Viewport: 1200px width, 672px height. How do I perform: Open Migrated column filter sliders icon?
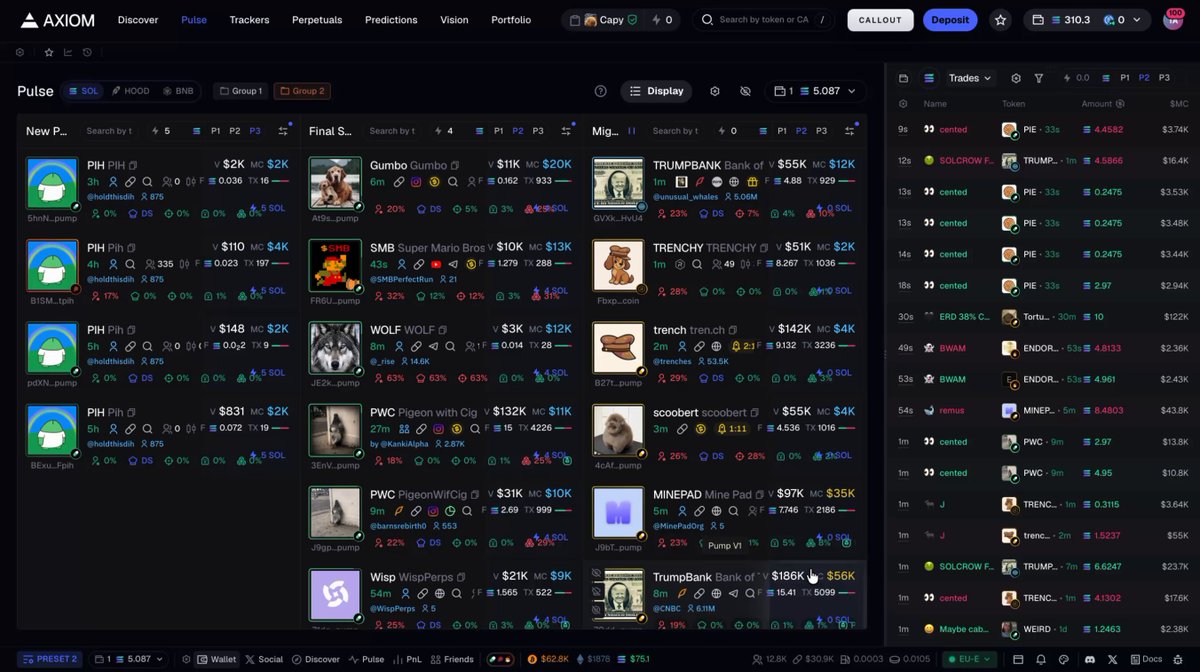tap(849, 131)
